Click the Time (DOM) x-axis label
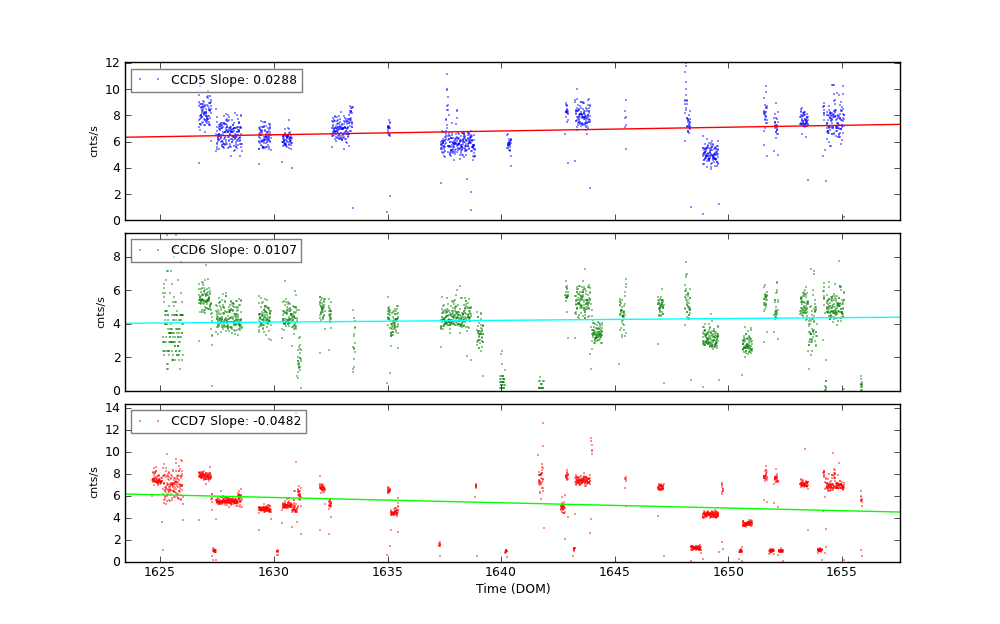Image resolution: width=1000 pixels, height=624 pixels. point(512,589)
